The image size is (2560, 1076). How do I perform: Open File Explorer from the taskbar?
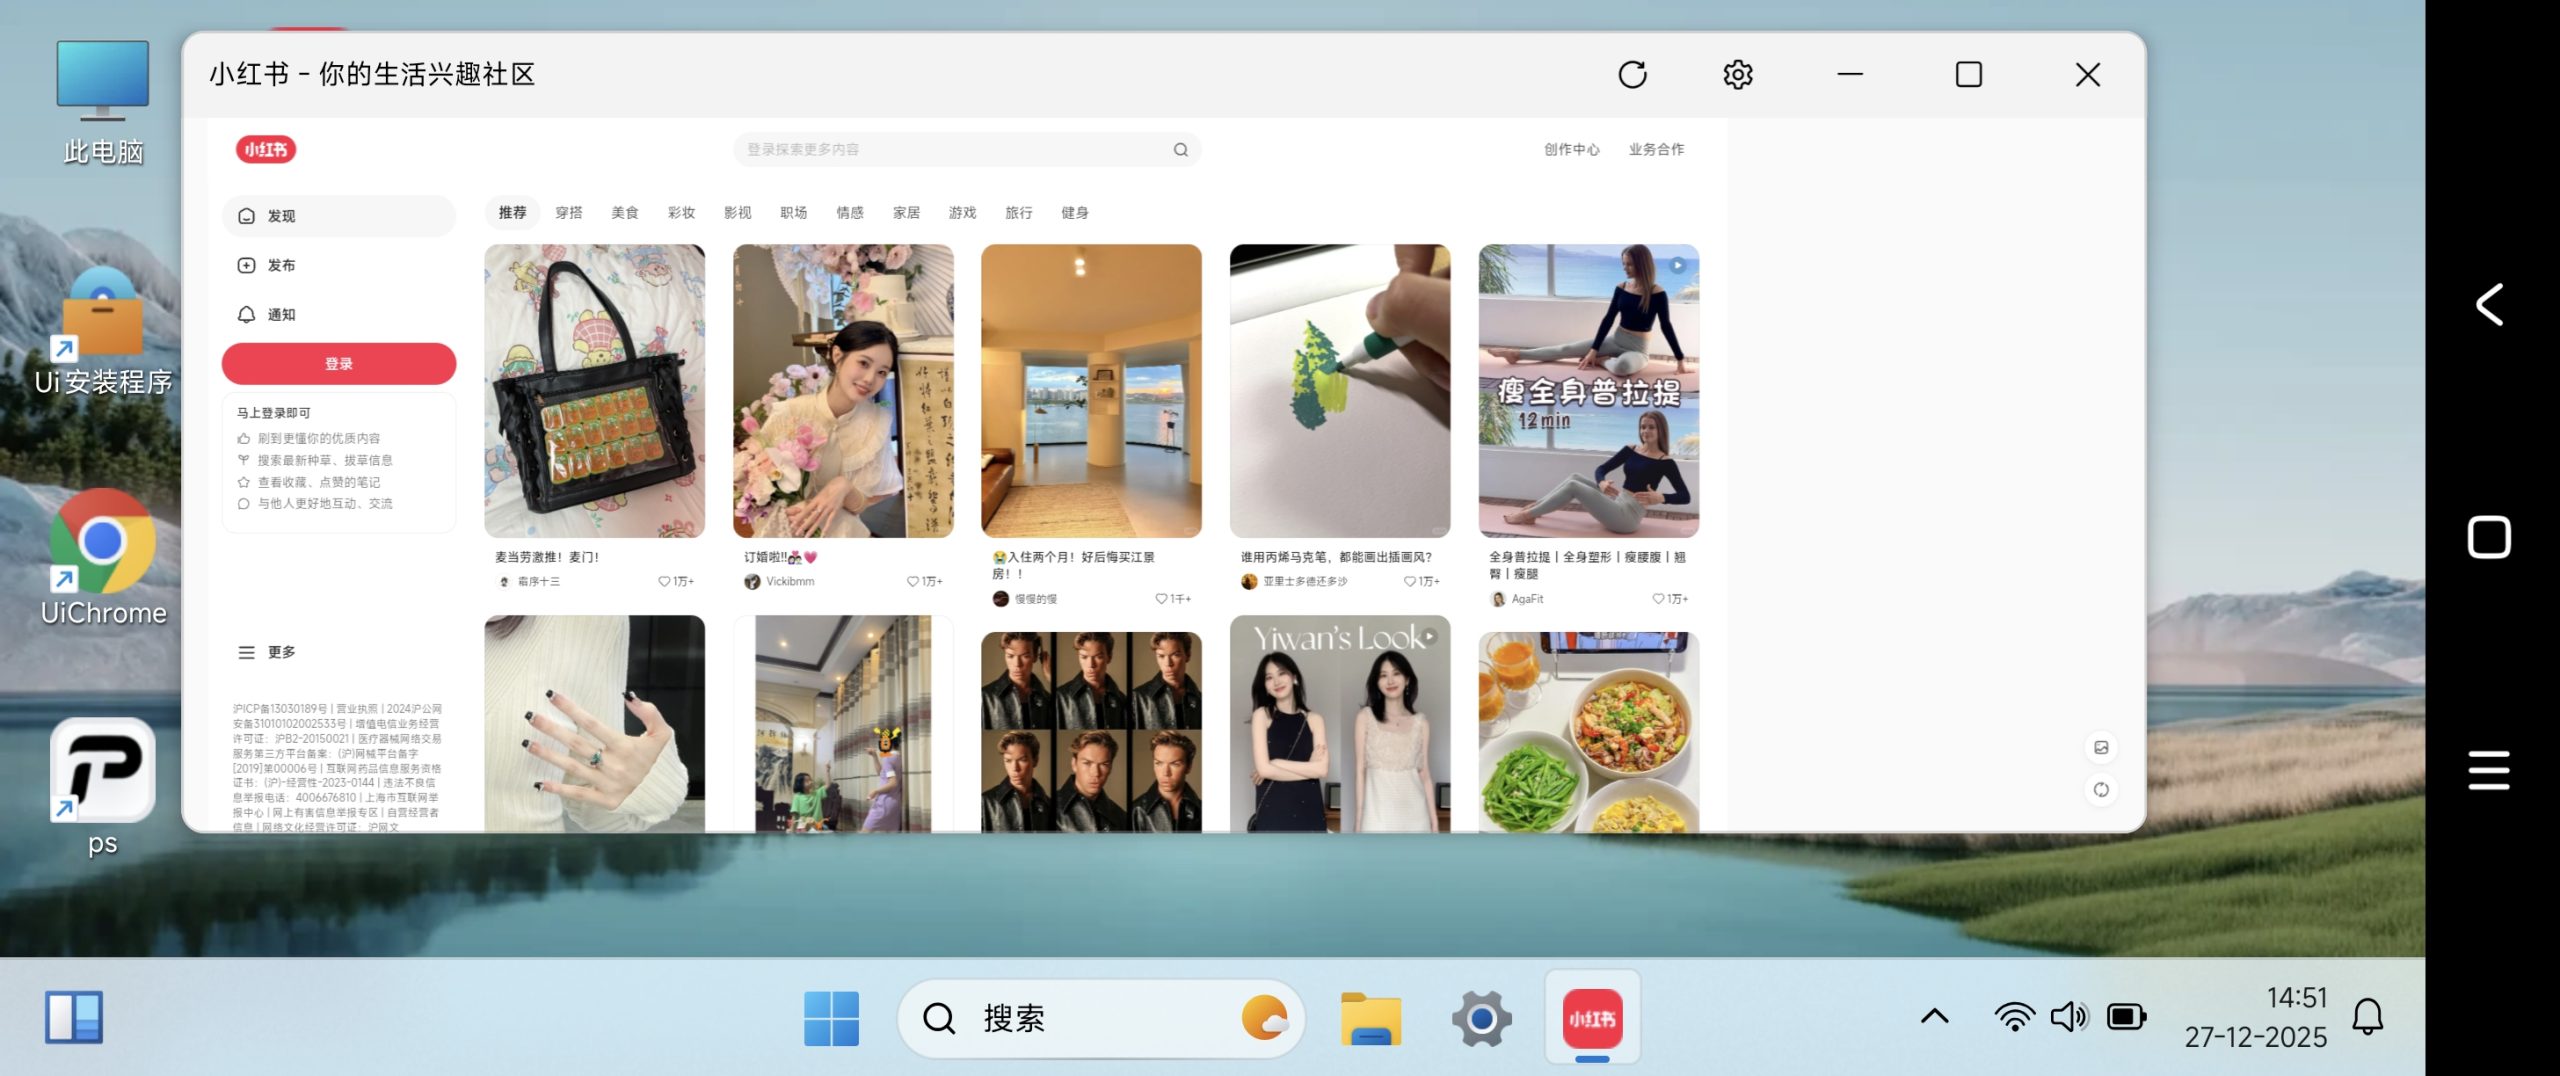[x=1370, y=1019]
